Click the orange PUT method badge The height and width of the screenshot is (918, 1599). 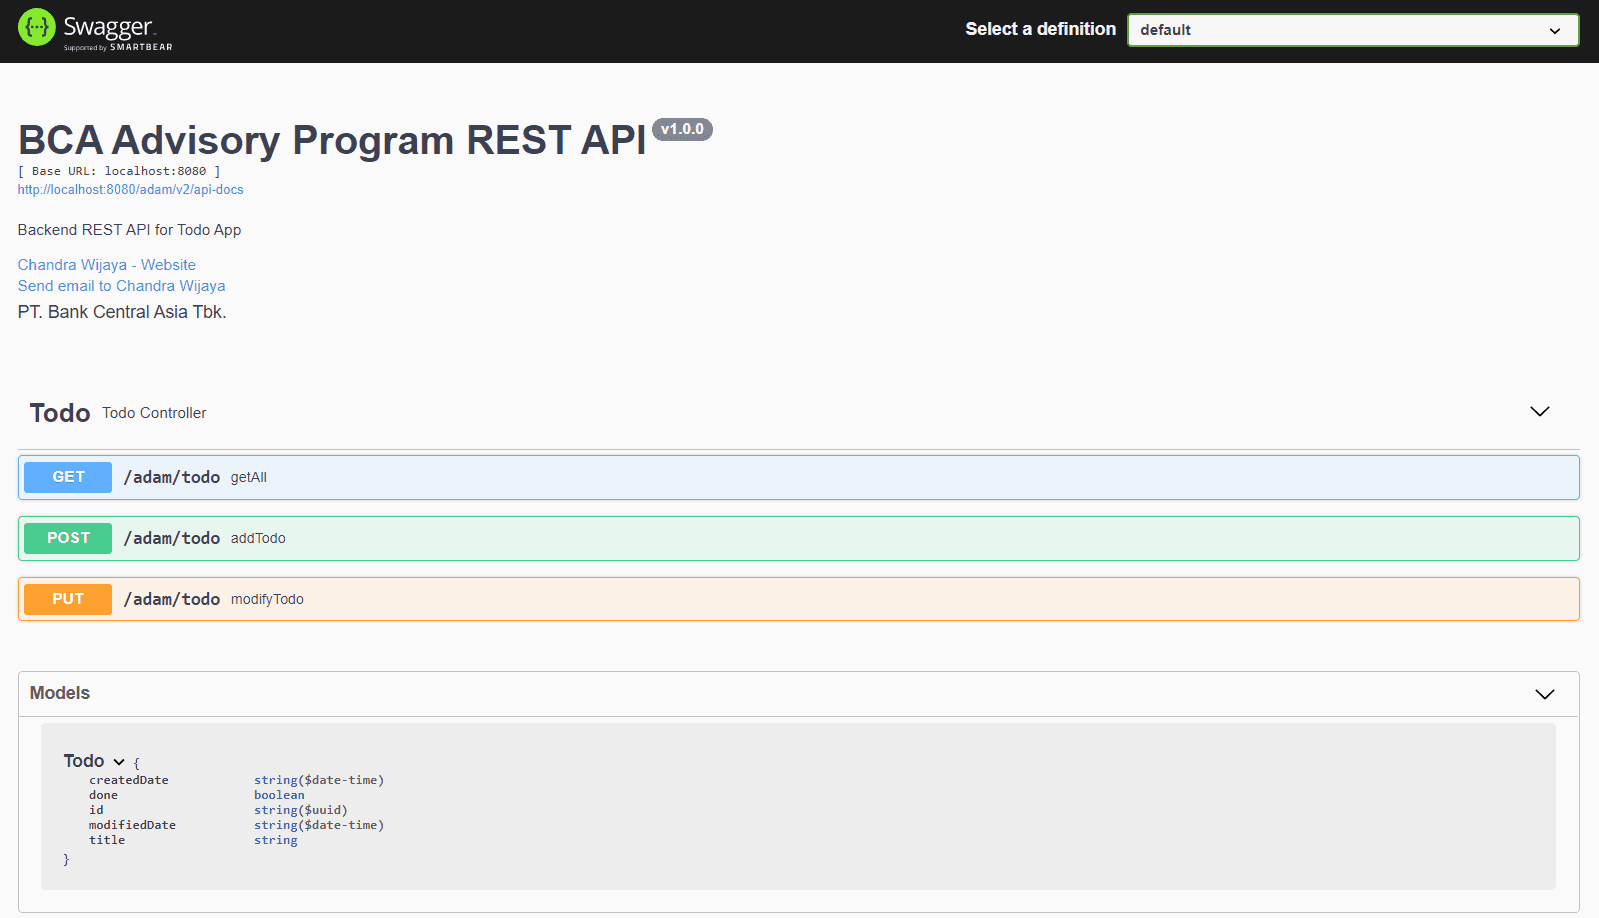tap(68, 599)
